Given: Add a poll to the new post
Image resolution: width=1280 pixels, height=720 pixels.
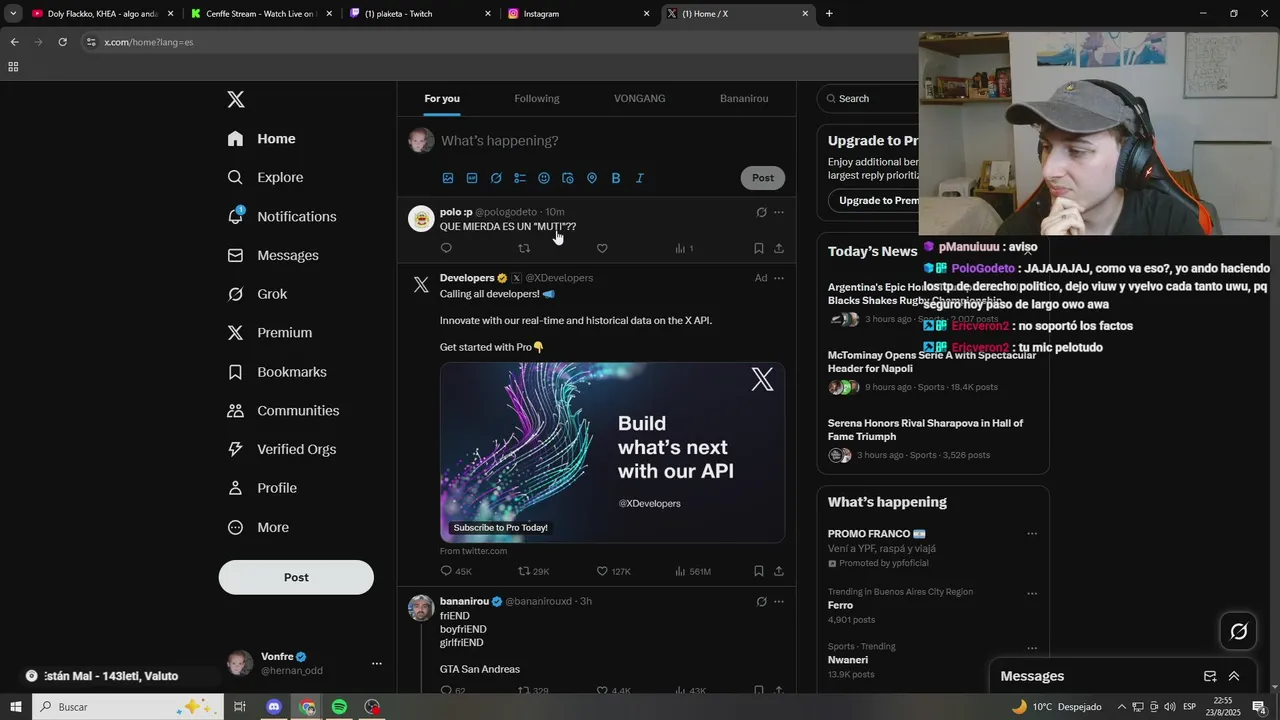Looking at the screenshot, I should click(x=520, y=178).
